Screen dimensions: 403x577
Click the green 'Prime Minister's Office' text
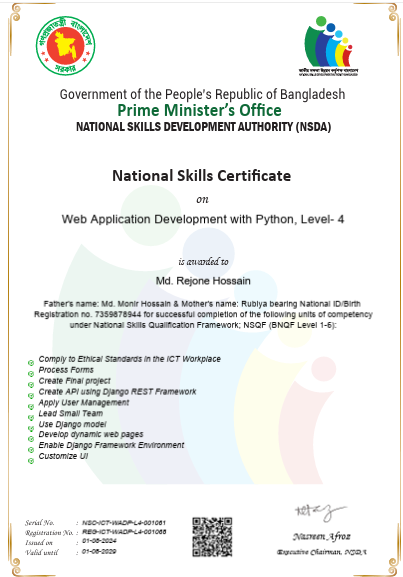199,110
